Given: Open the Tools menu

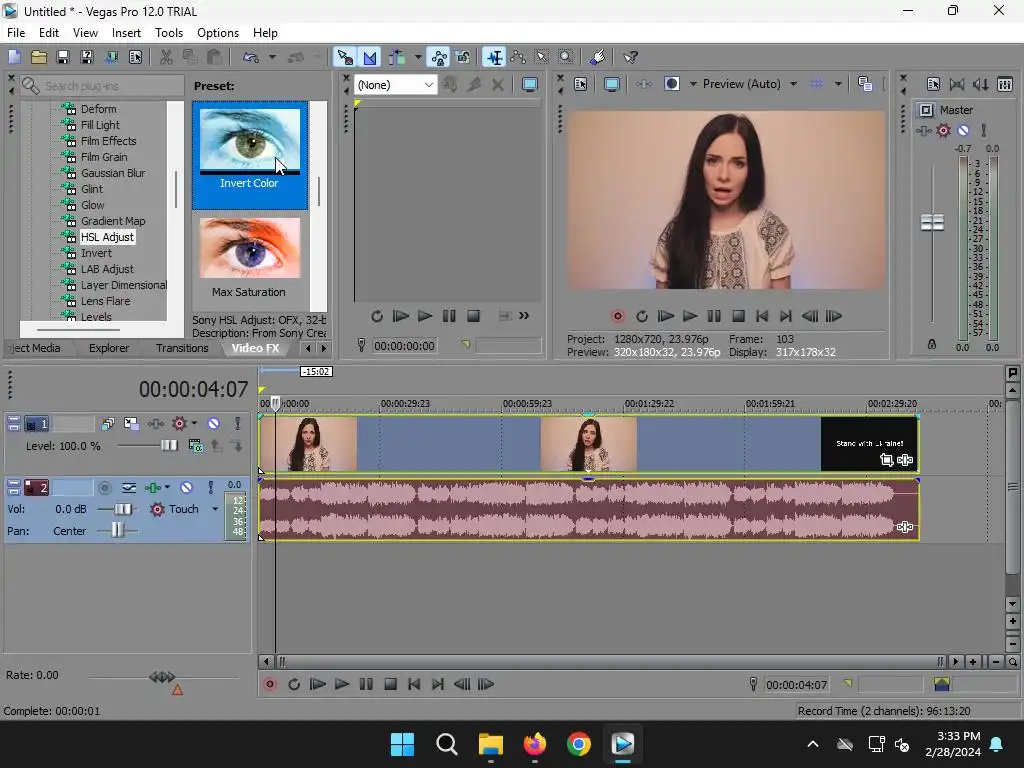Looking at the screenshot, I should [168, 33].
